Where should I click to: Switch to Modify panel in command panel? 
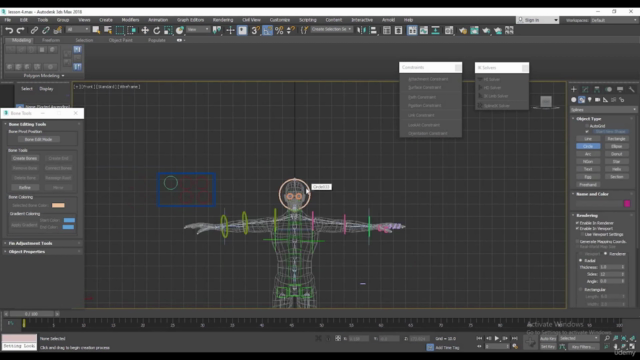(585, 89)
